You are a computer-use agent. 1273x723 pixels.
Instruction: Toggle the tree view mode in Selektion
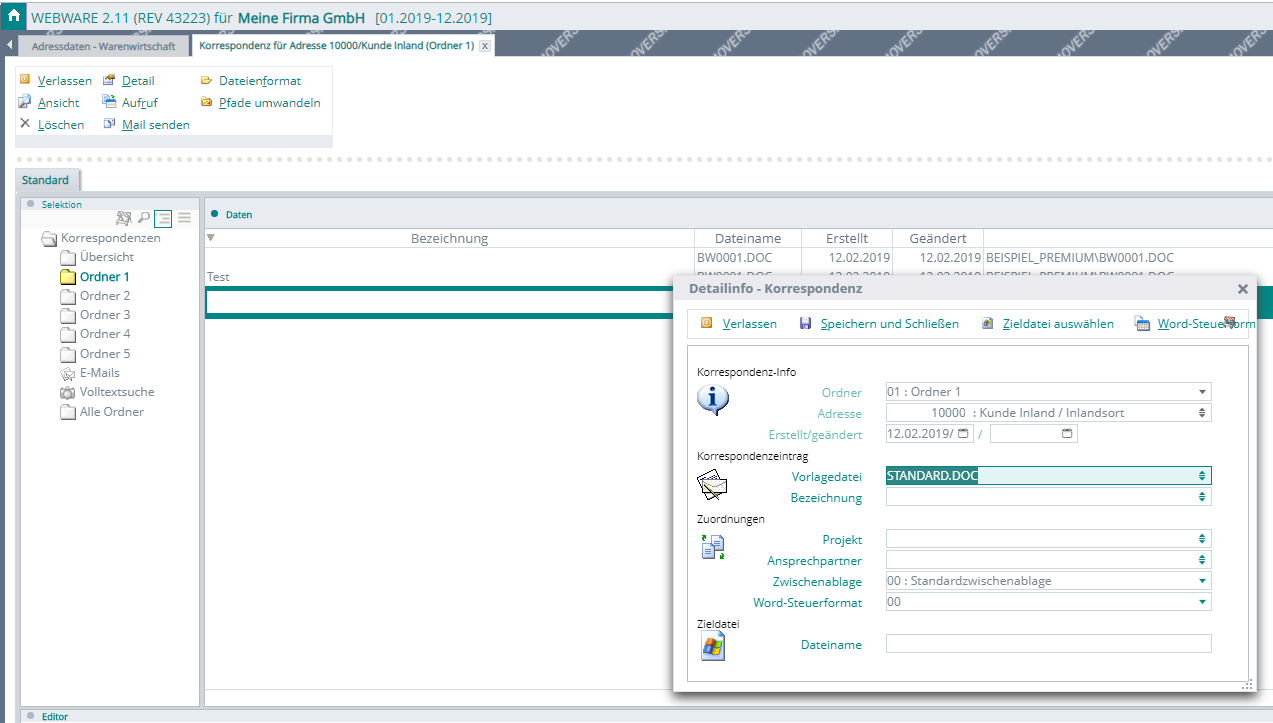pos(163,218)
